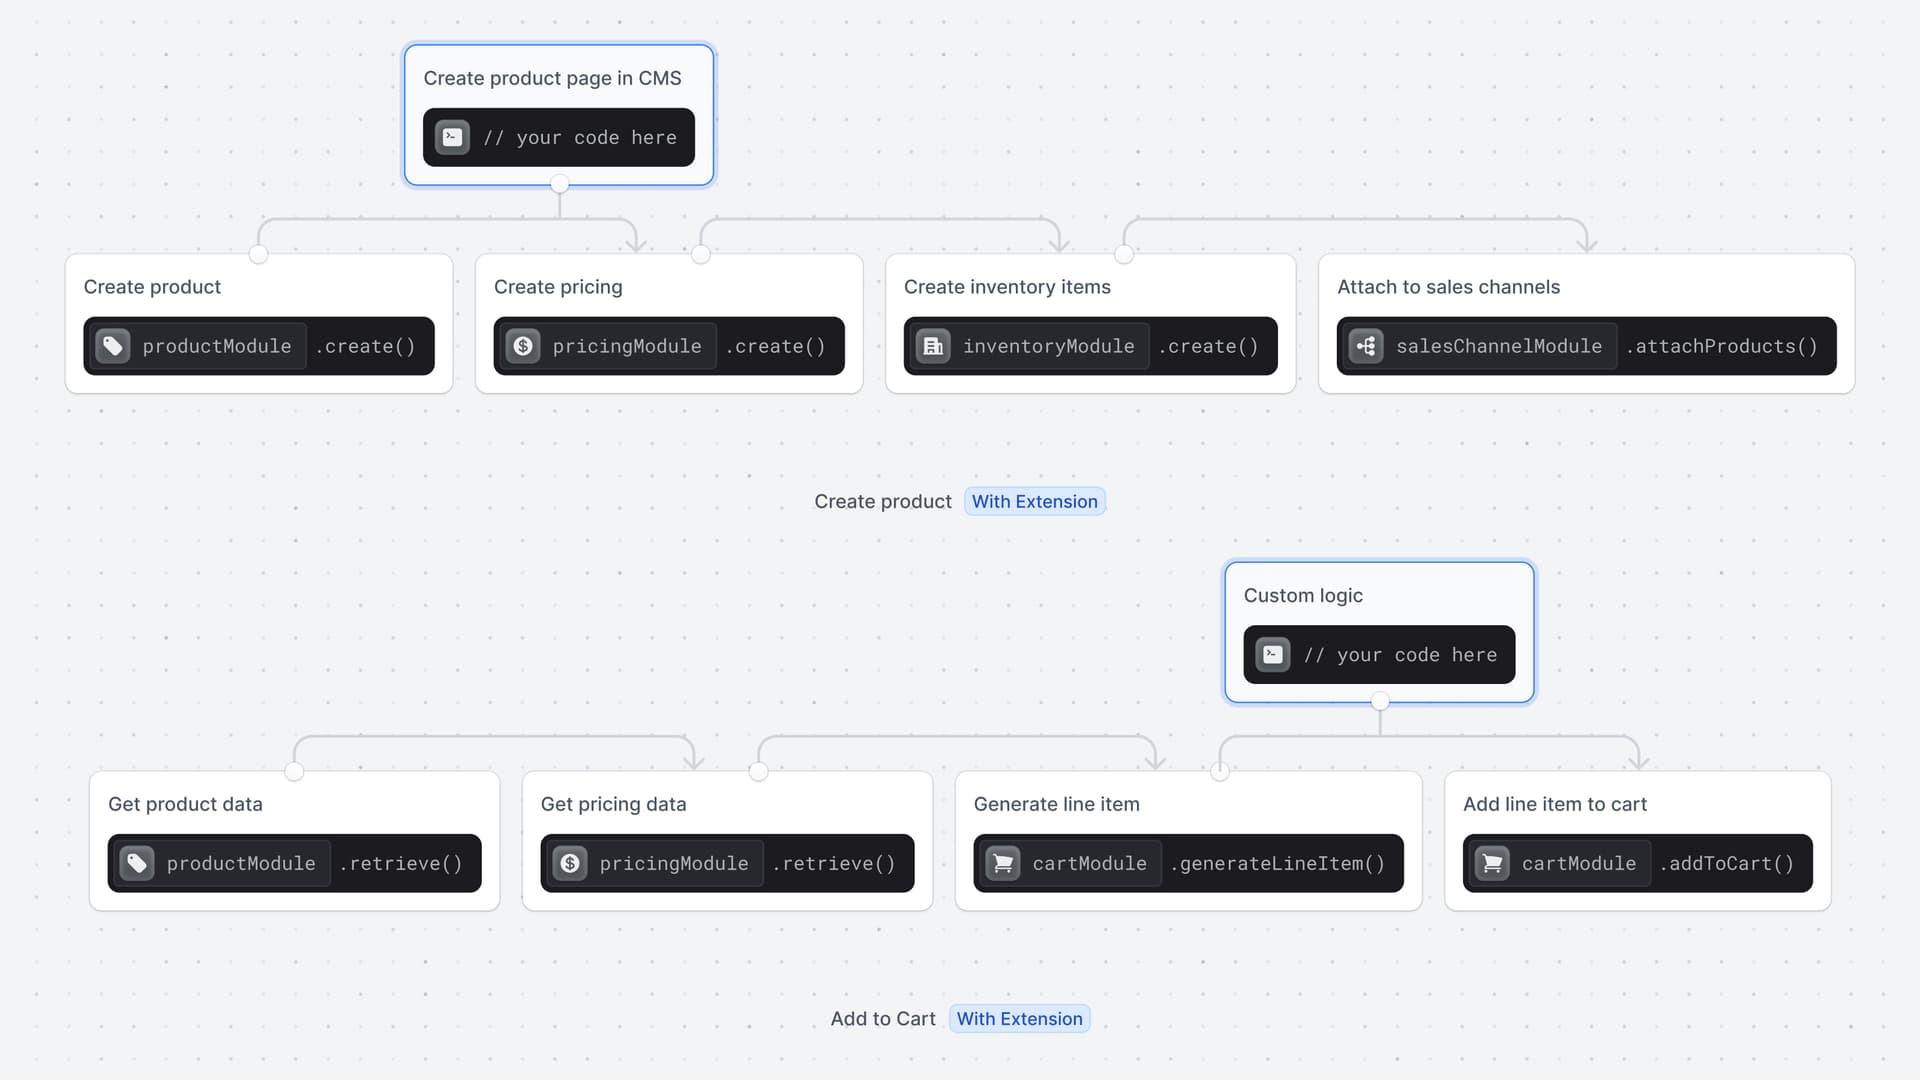1920x1080 pixels.
Task: Click the tag icon beside productModule .retrieve()
Action: click(x=137, y=863)
